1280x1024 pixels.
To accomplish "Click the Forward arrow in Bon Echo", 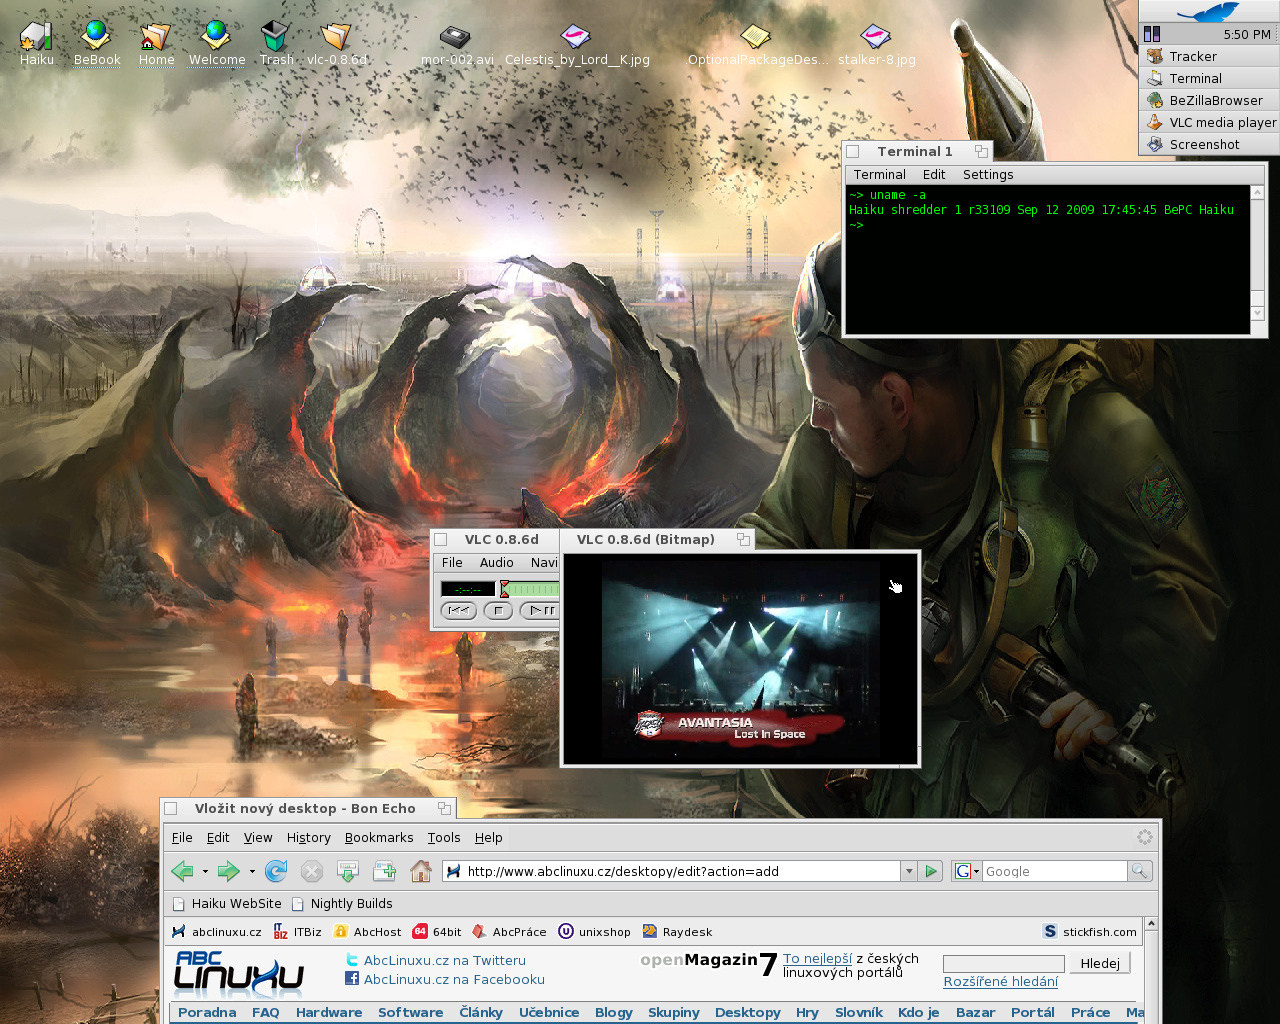I will 229,871.
